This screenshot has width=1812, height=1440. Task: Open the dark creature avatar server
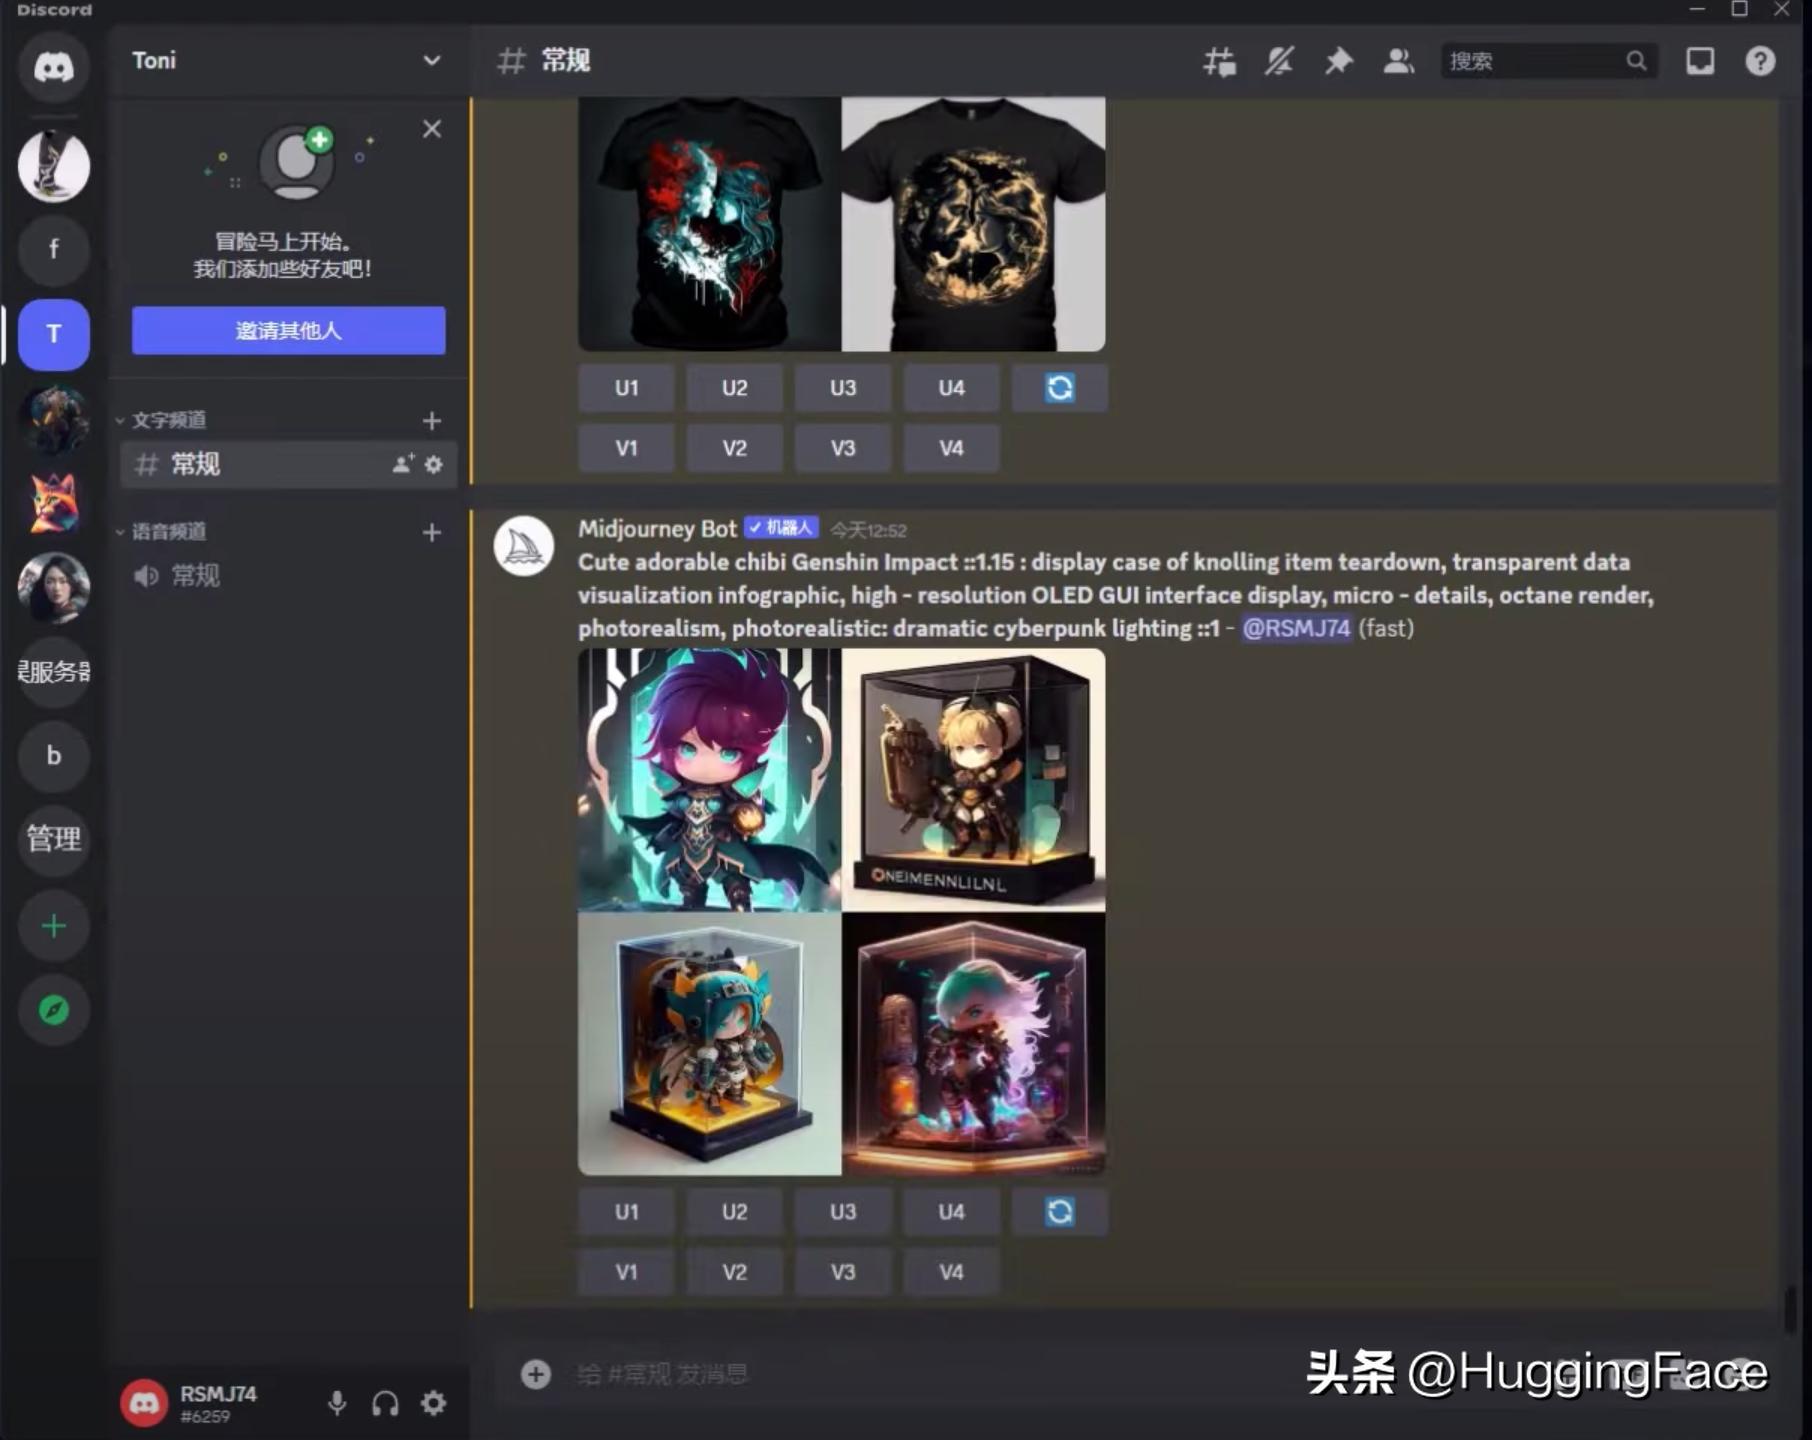click(x=54, y=419)
